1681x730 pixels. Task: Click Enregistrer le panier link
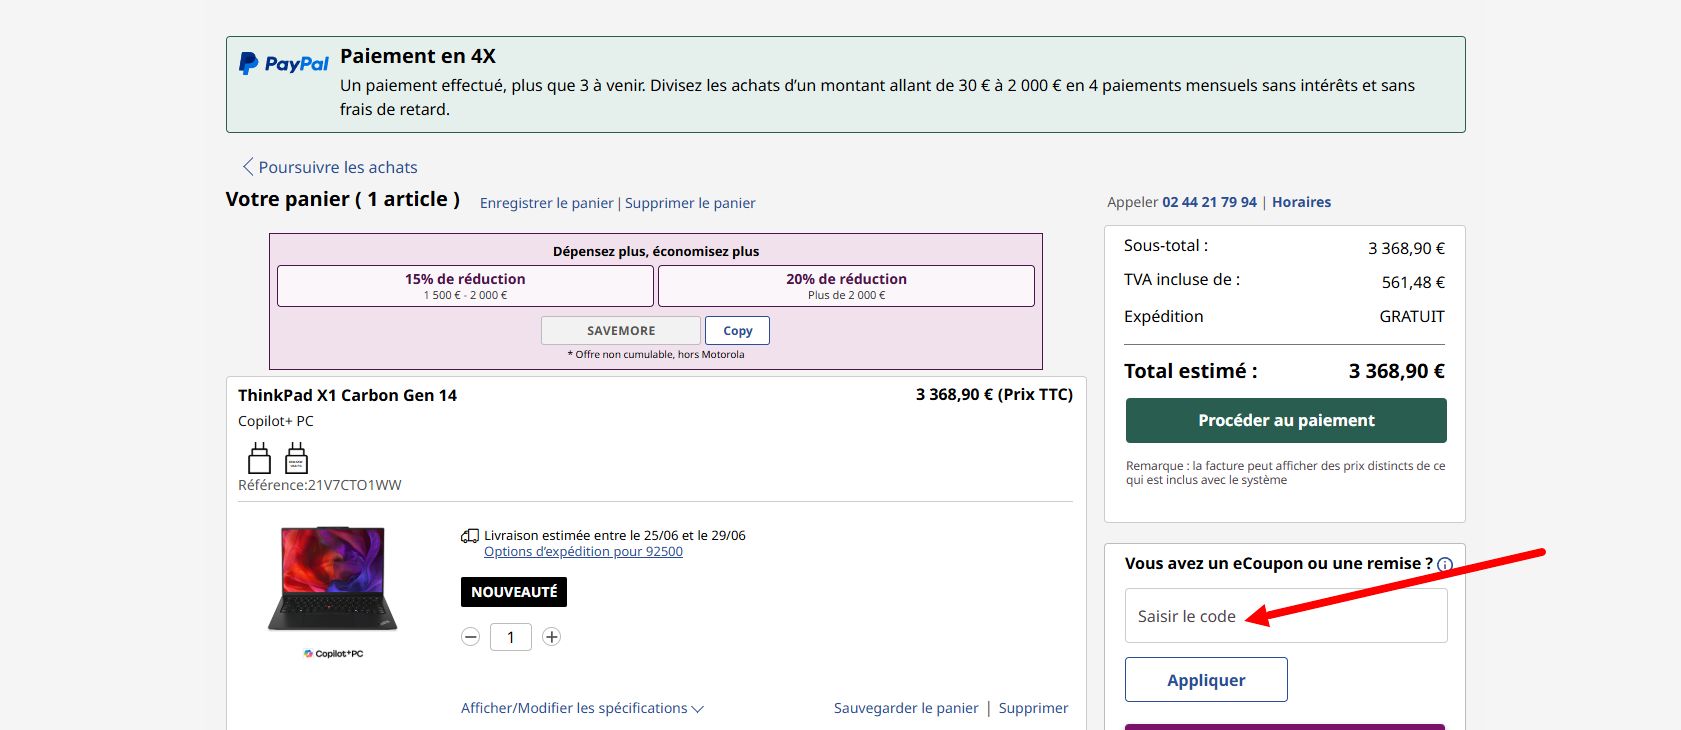tap(547, 203)
